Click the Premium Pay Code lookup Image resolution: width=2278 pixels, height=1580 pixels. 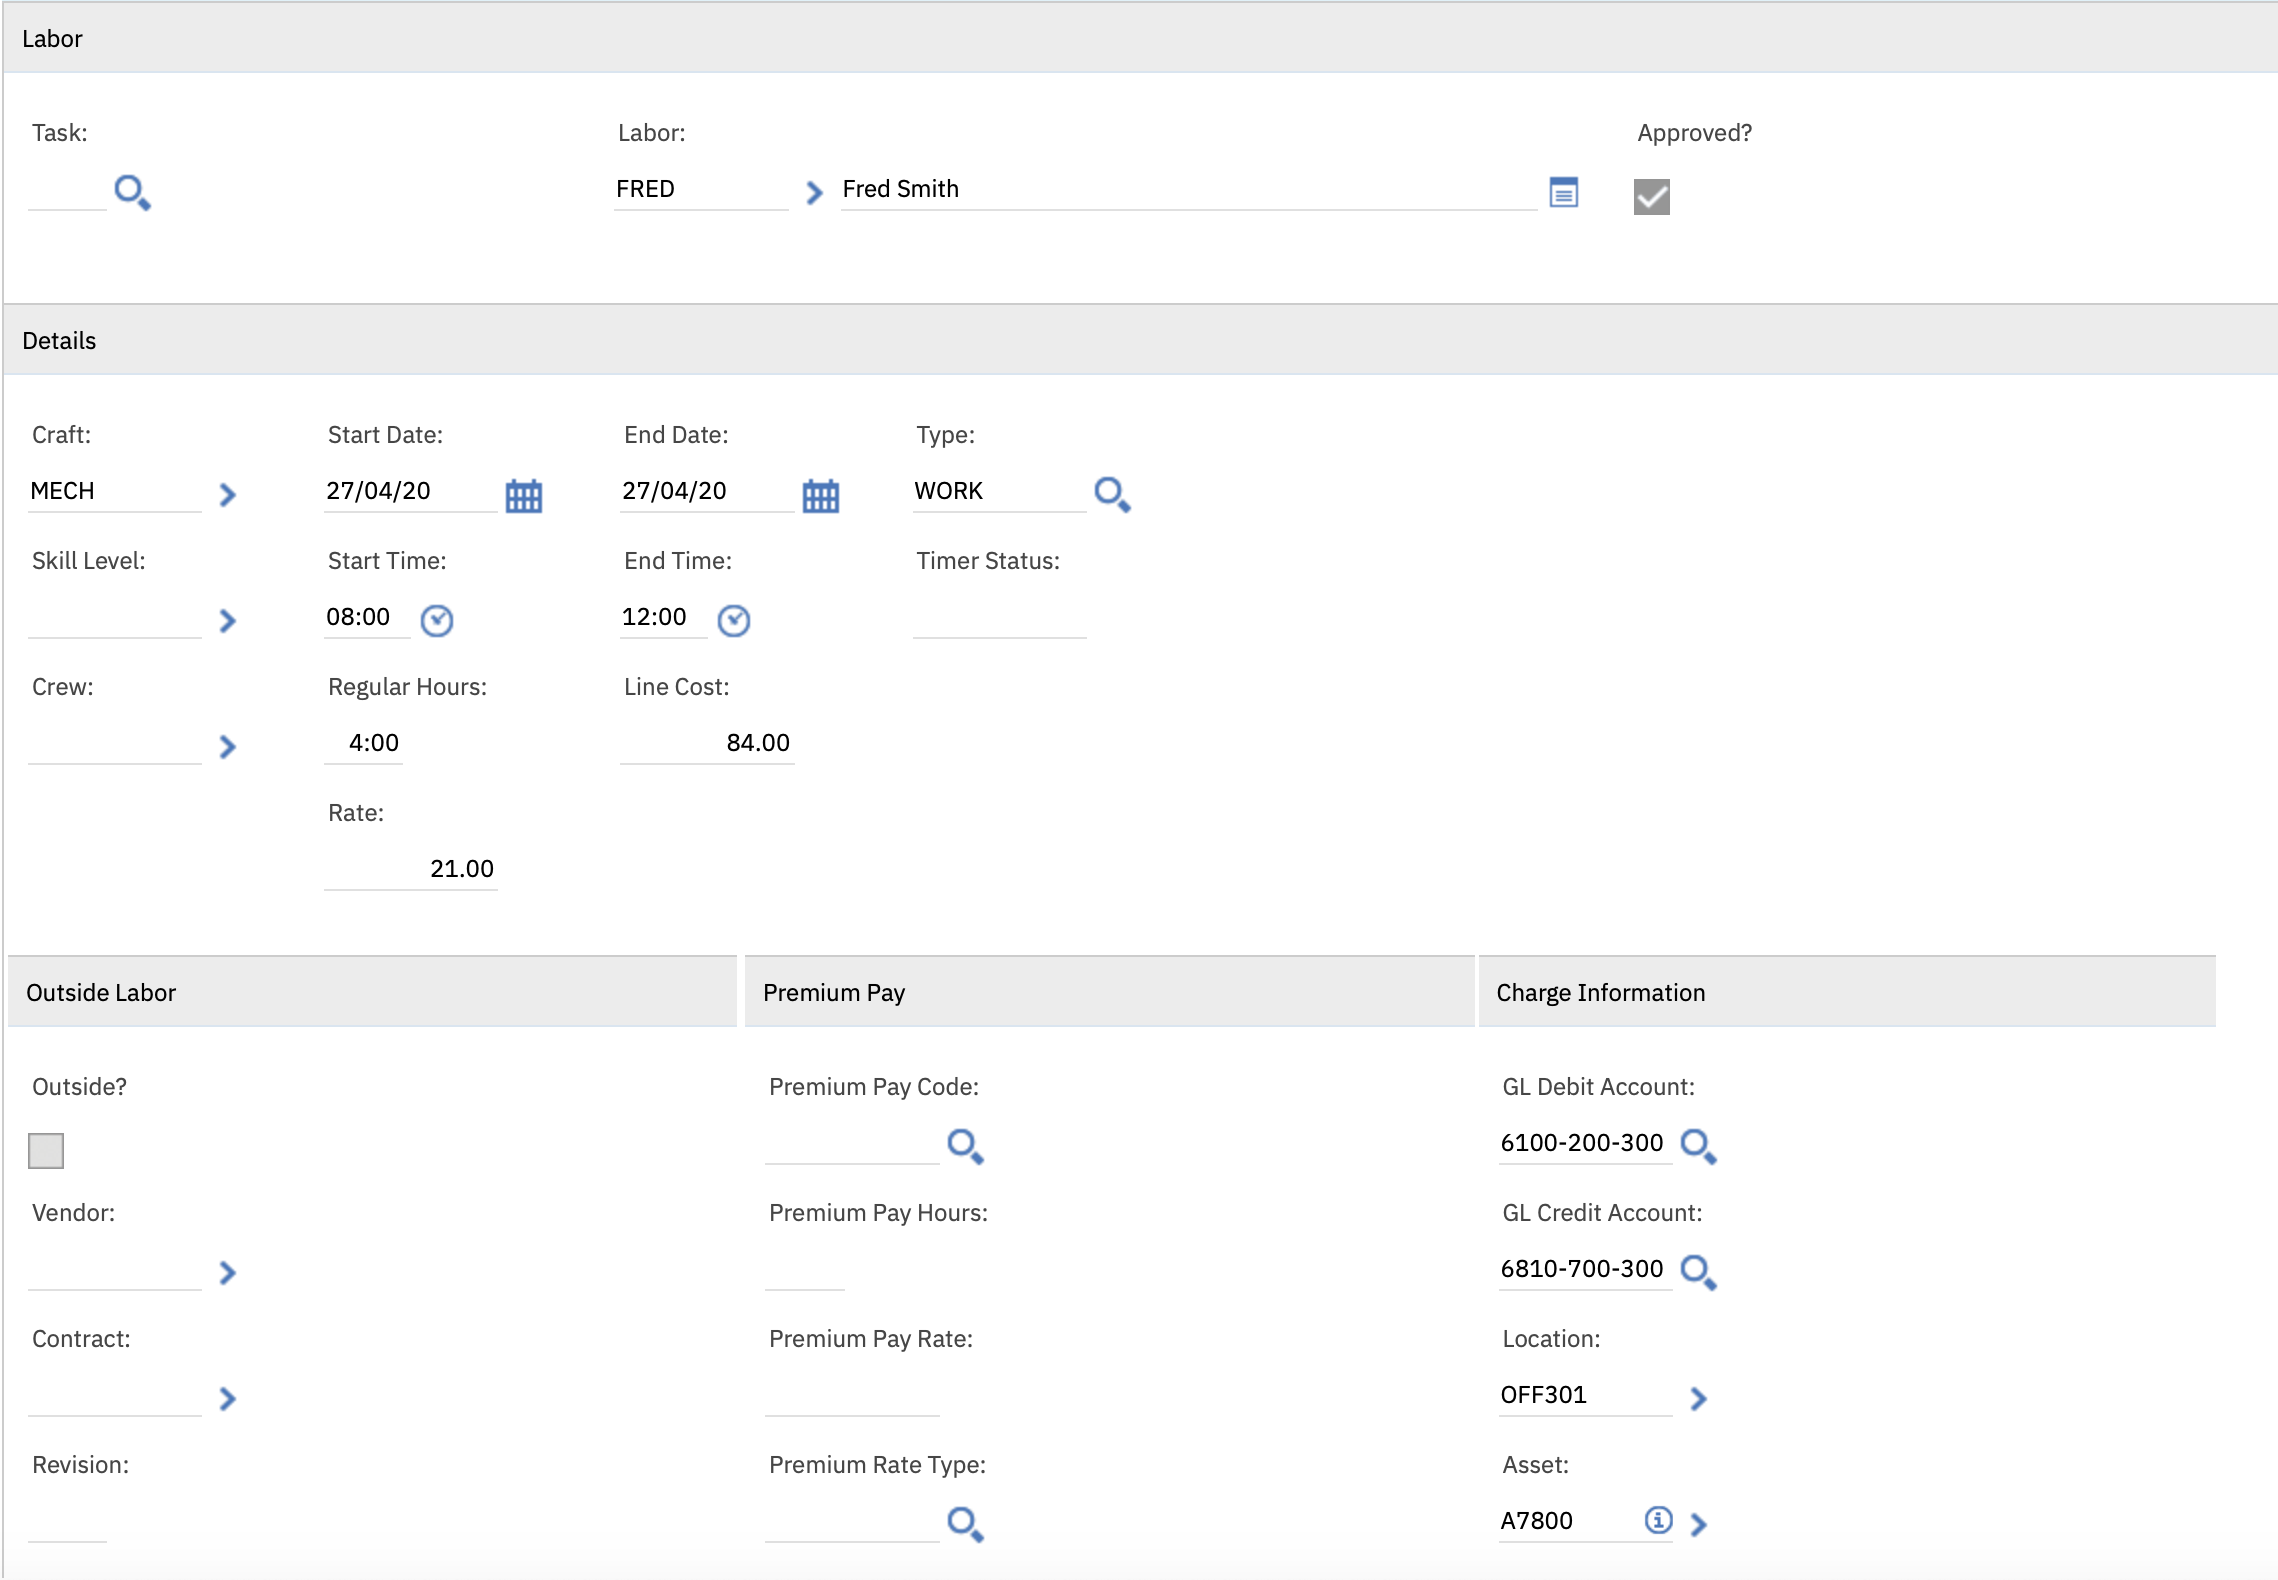point(965,1145)
